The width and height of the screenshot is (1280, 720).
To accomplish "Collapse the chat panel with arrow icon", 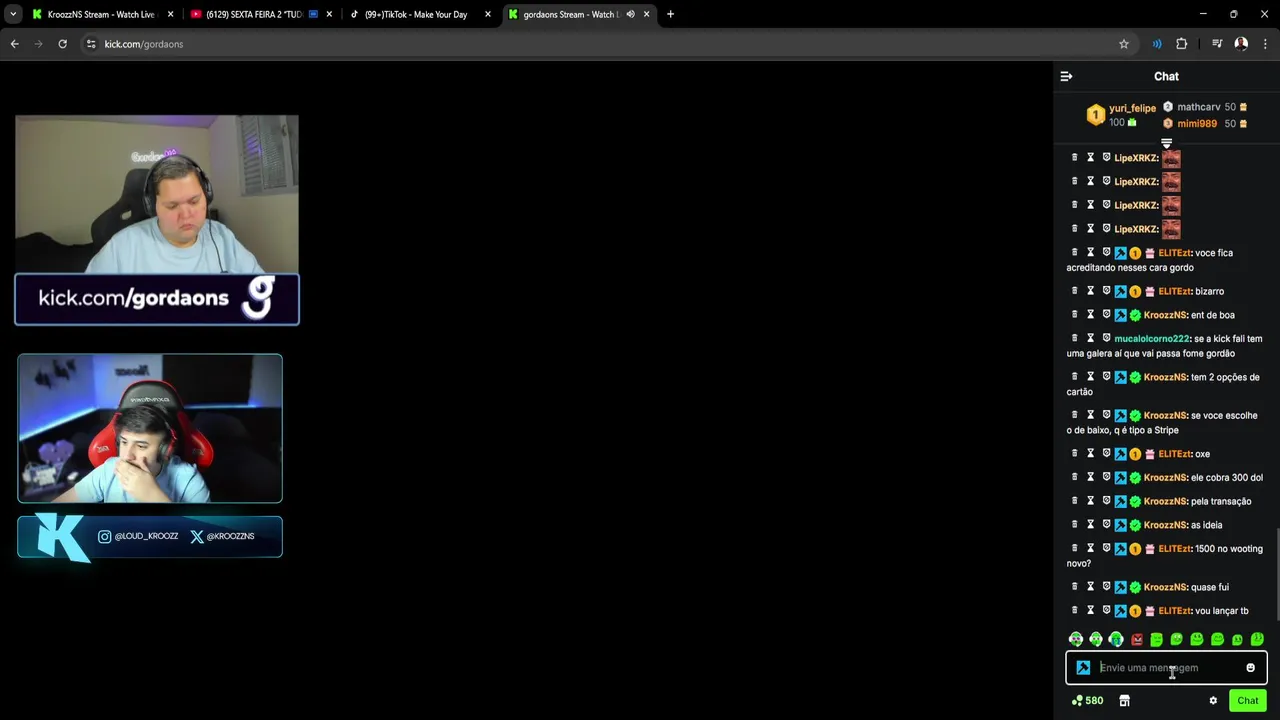I will click(x=1066, y=76).
